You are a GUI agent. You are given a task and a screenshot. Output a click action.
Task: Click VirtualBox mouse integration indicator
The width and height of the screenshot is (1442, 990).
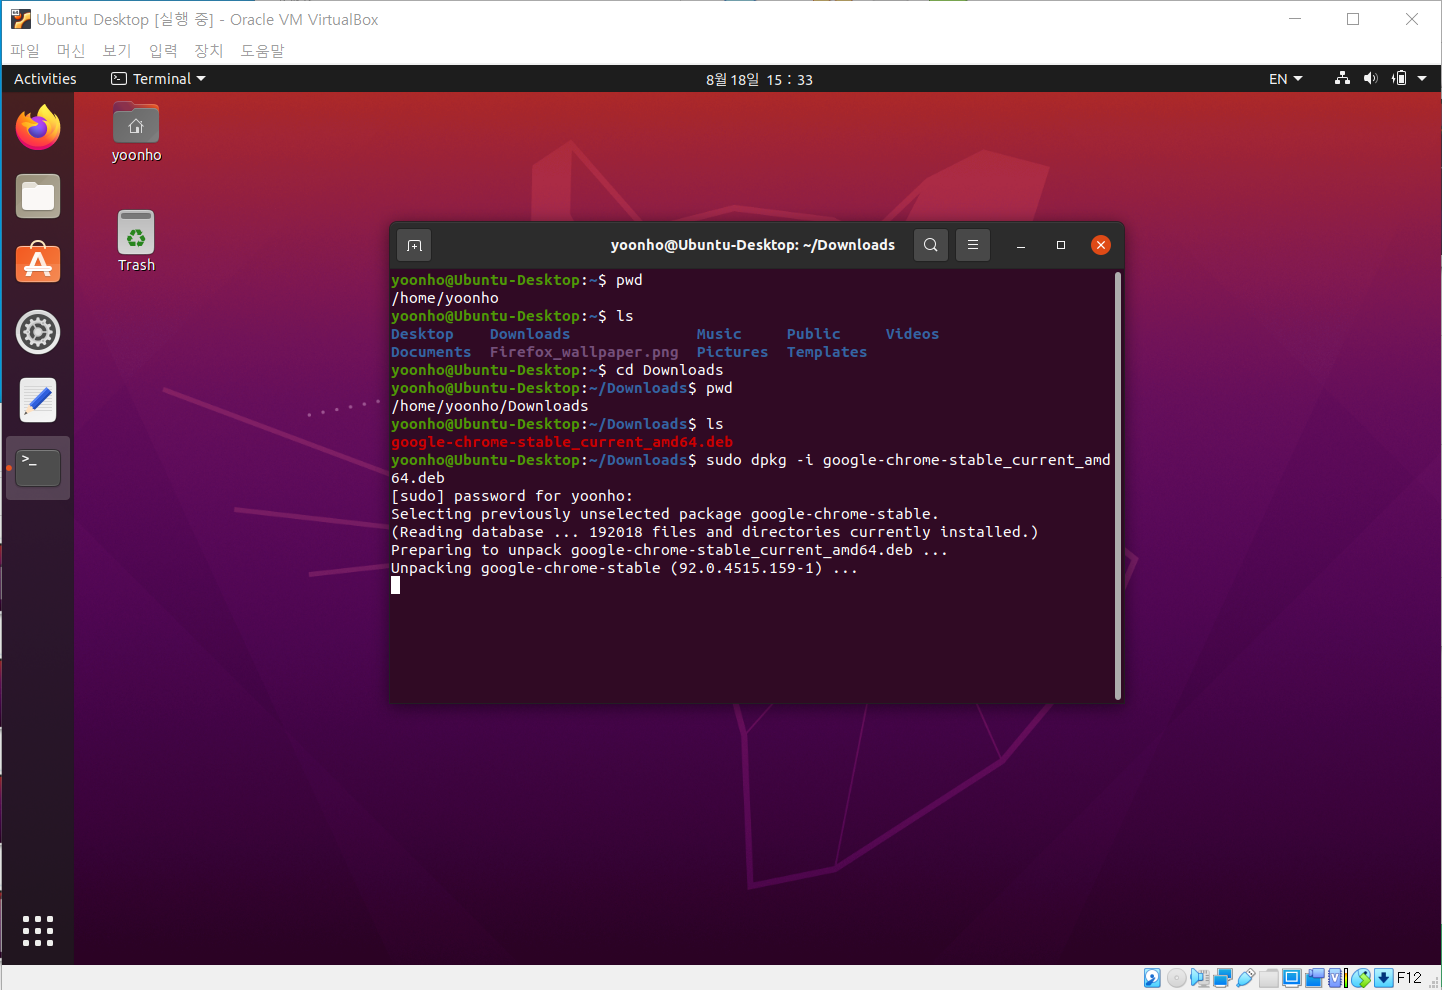pyautogui.click(x=1361, y=978)
